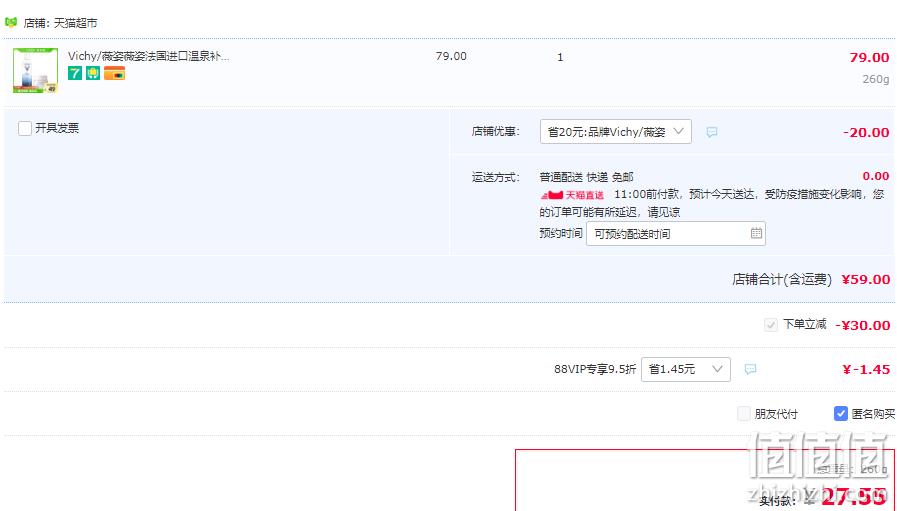Open the Vichy/薇姿 product title link
The image size is (897, 511).
pyautogui.click(x=149, y=56)
